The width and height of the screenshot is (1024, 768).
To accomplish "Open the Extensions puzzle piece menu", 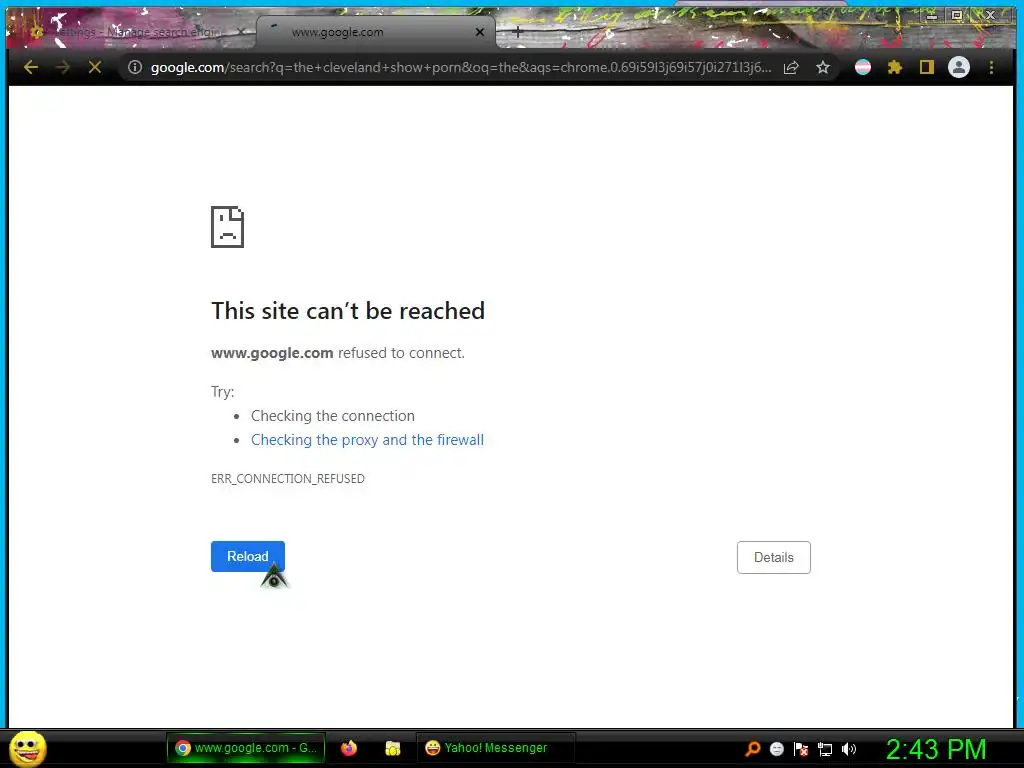I will pos(895,67).
